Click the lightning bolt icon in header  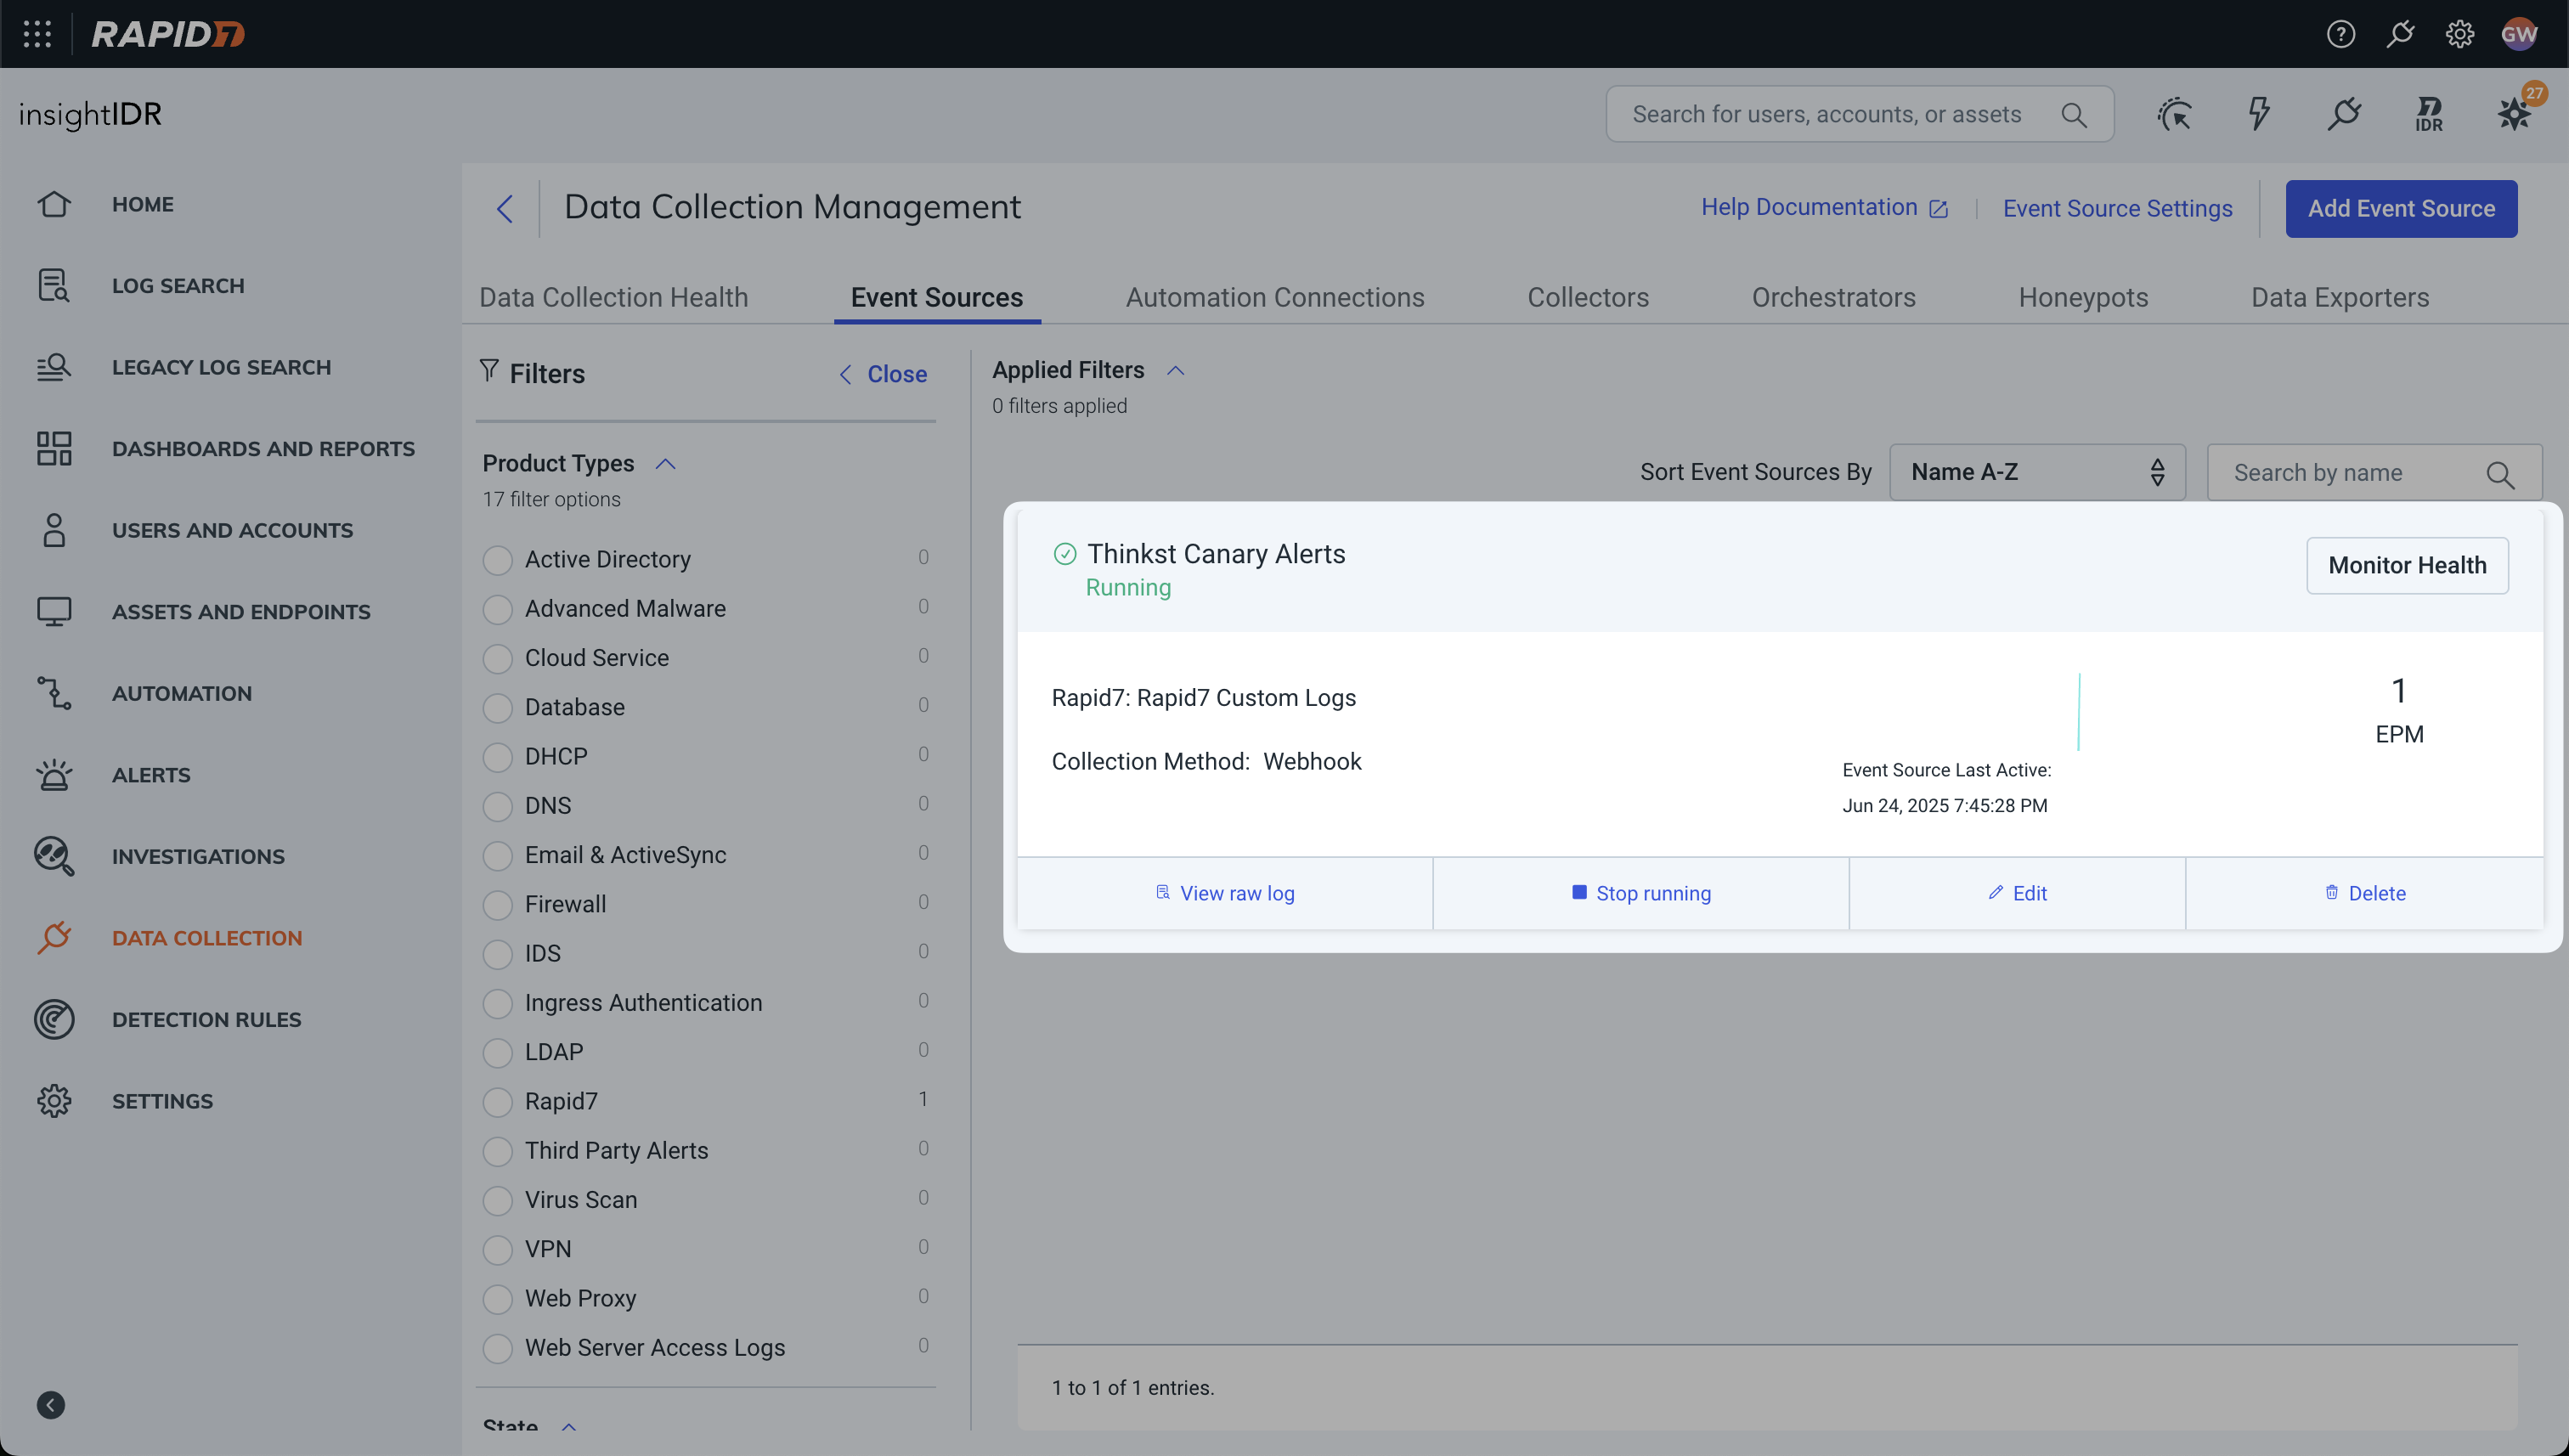pyautogui.click(x=2259, y=114)
